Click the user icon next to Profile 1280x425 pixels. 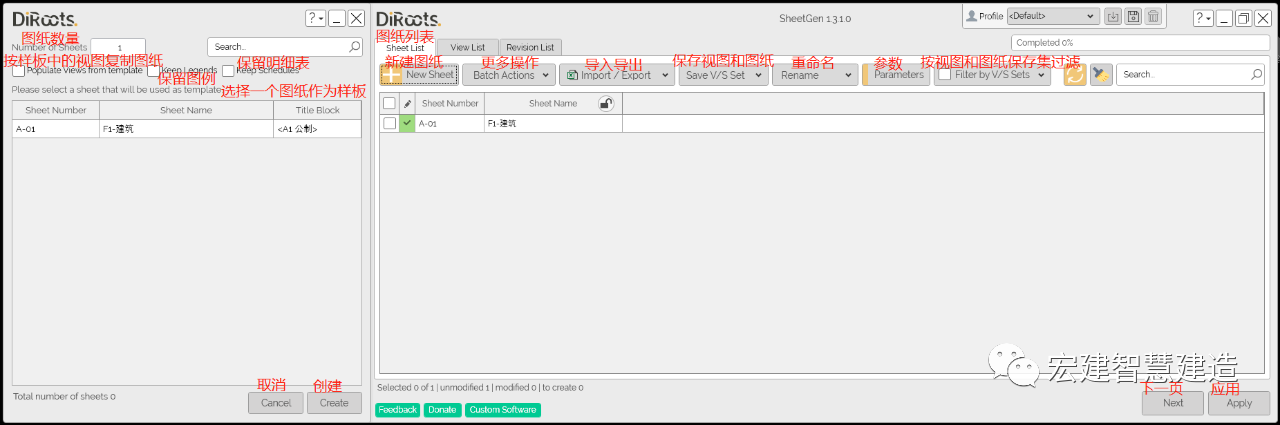point(970,16)
